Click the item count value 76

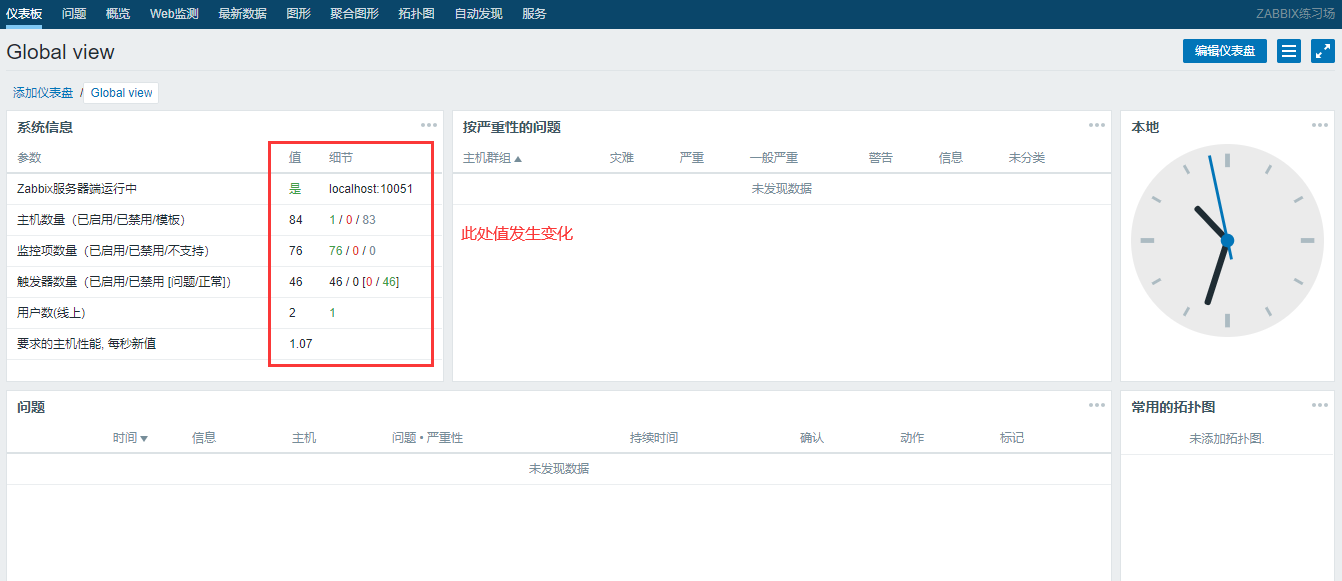[x=296, y=251]
